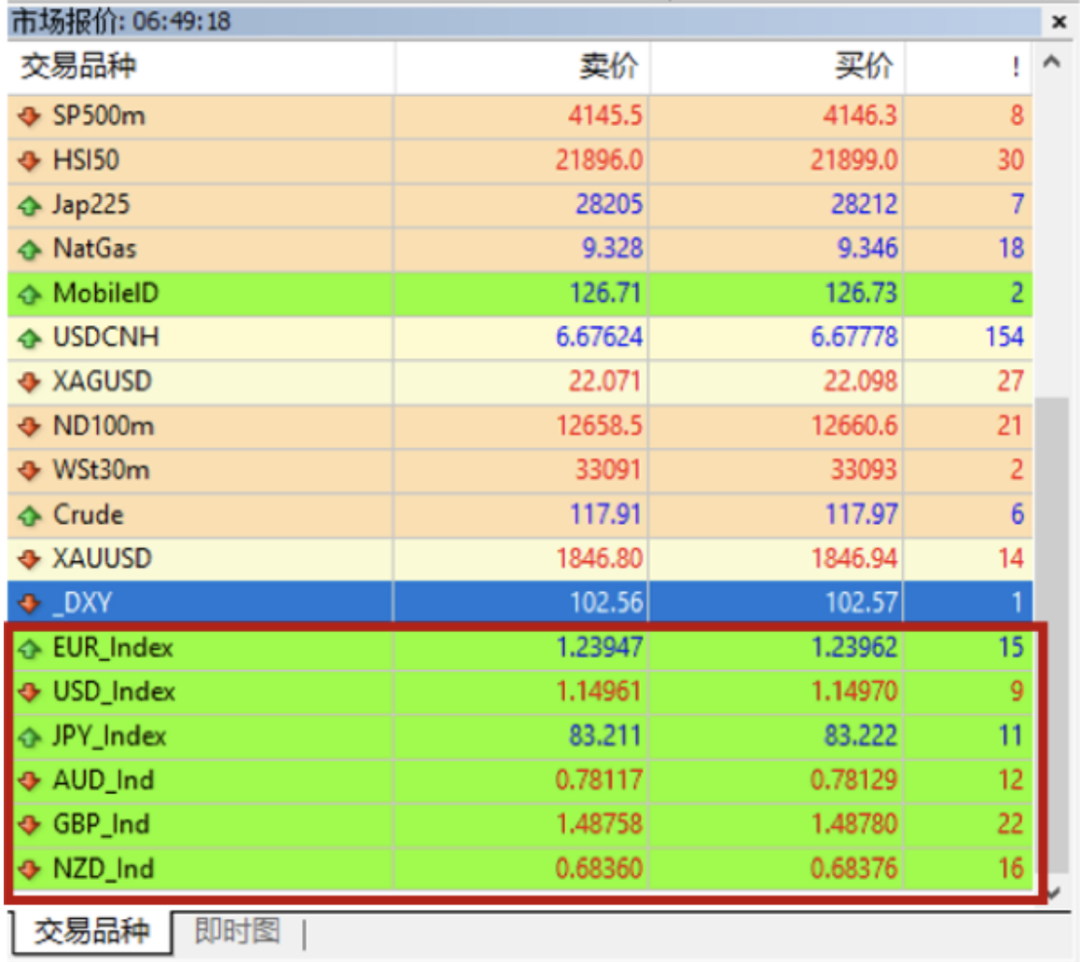Click the ND100m bid price 12658.5
Screen dimensions: 1080x962
pyautogui.click(x=599, y=426)
